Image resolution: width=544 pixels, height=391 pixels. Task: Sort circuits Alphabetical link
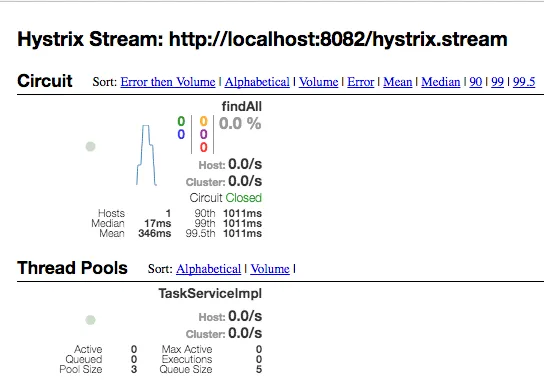click(257, 82)
